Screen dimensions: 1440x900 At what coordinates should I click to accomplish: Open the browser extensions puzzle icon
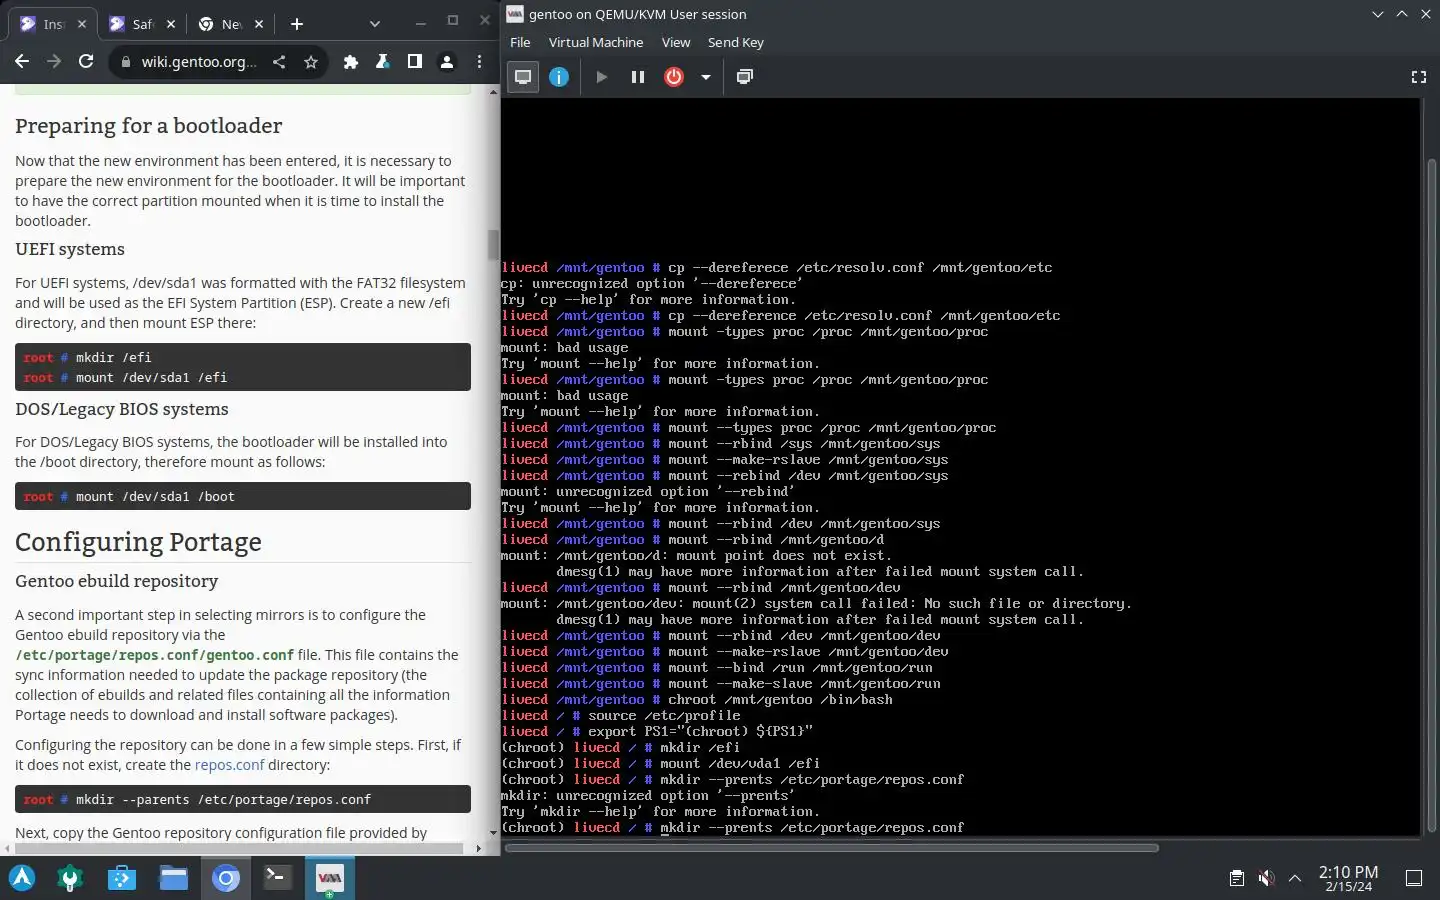coord(350,62)
